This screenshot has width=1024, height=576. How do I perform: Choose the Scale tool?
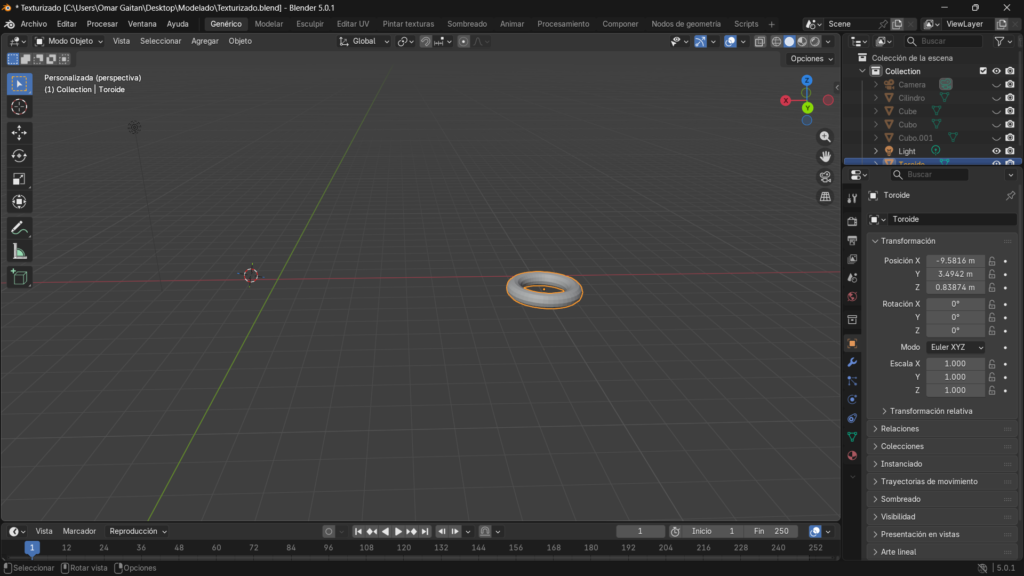19,179
